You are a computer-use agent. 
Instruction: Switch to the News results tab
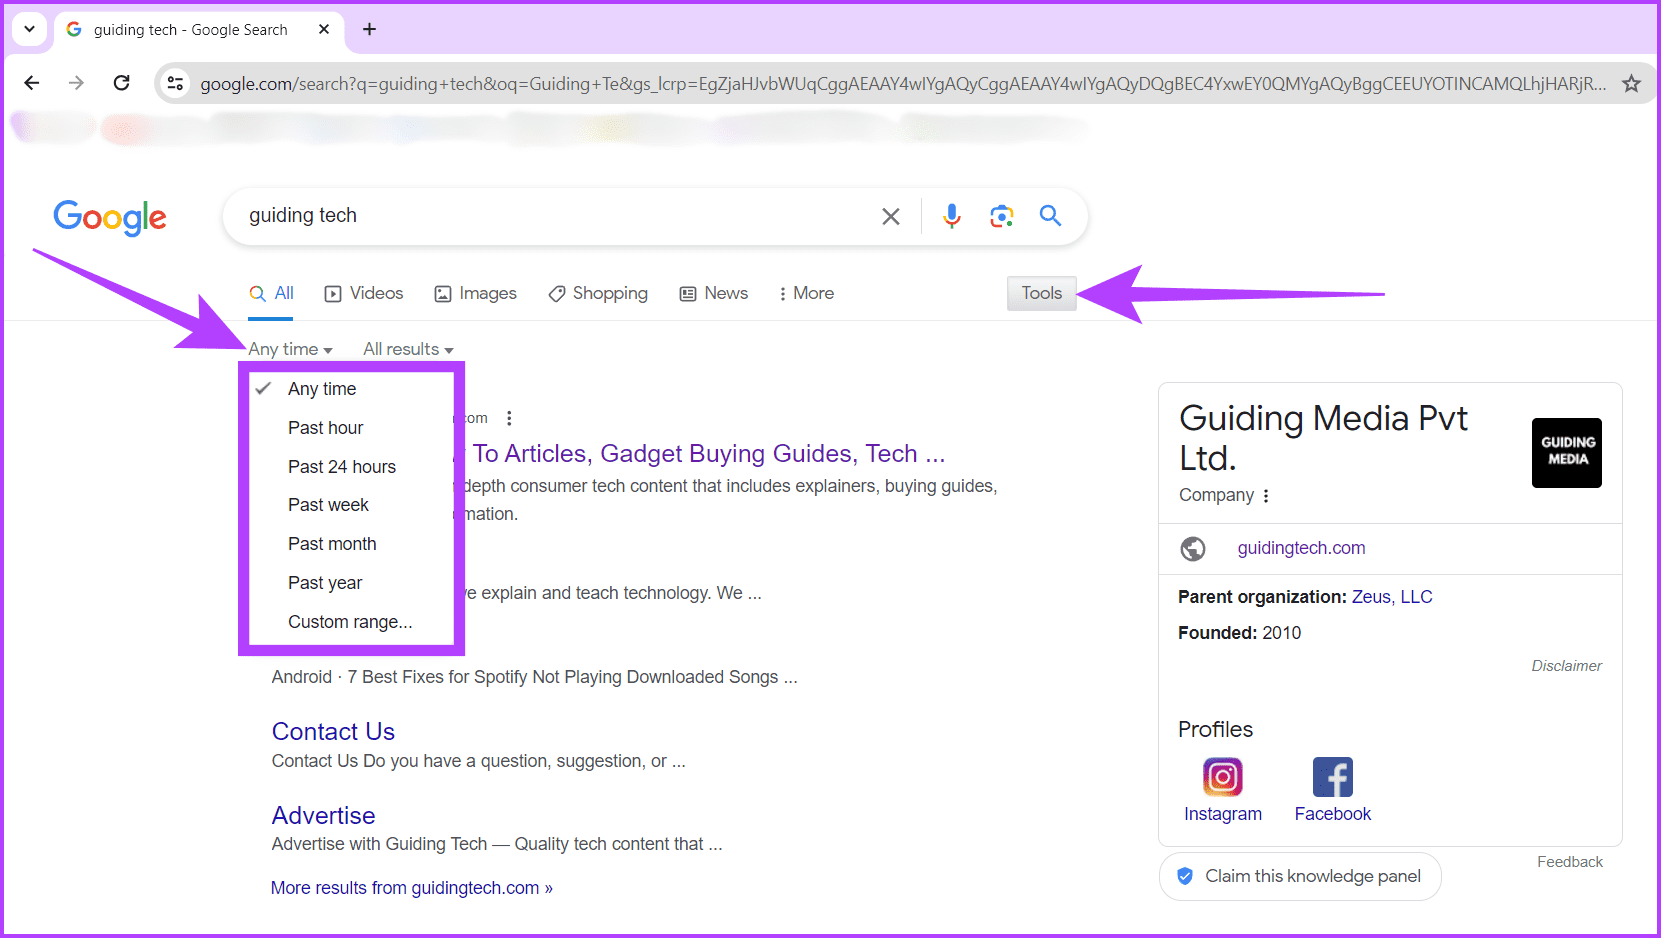[x=713, y=293]
